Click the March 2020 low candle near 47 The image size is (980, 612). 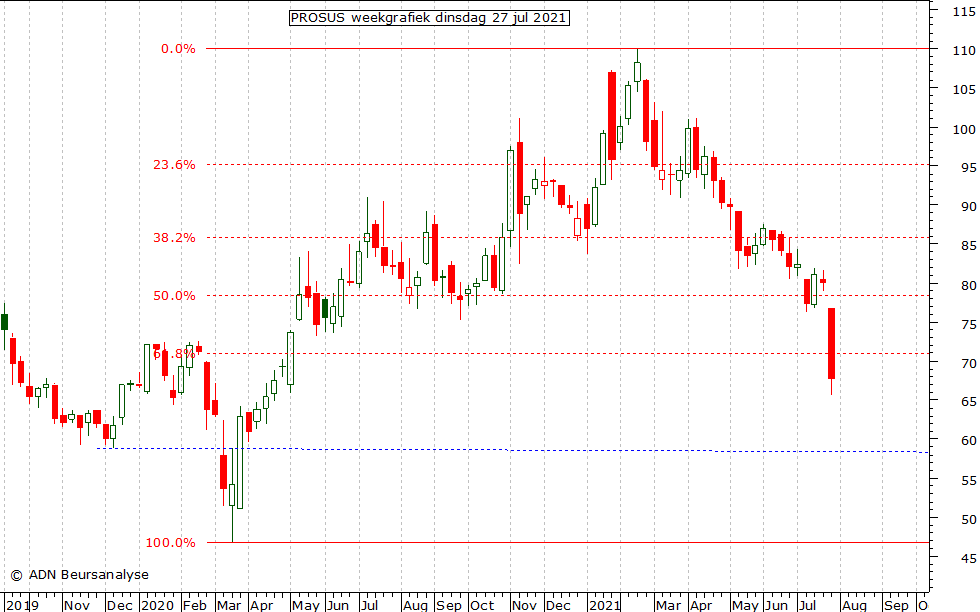[x=232, y=493]
